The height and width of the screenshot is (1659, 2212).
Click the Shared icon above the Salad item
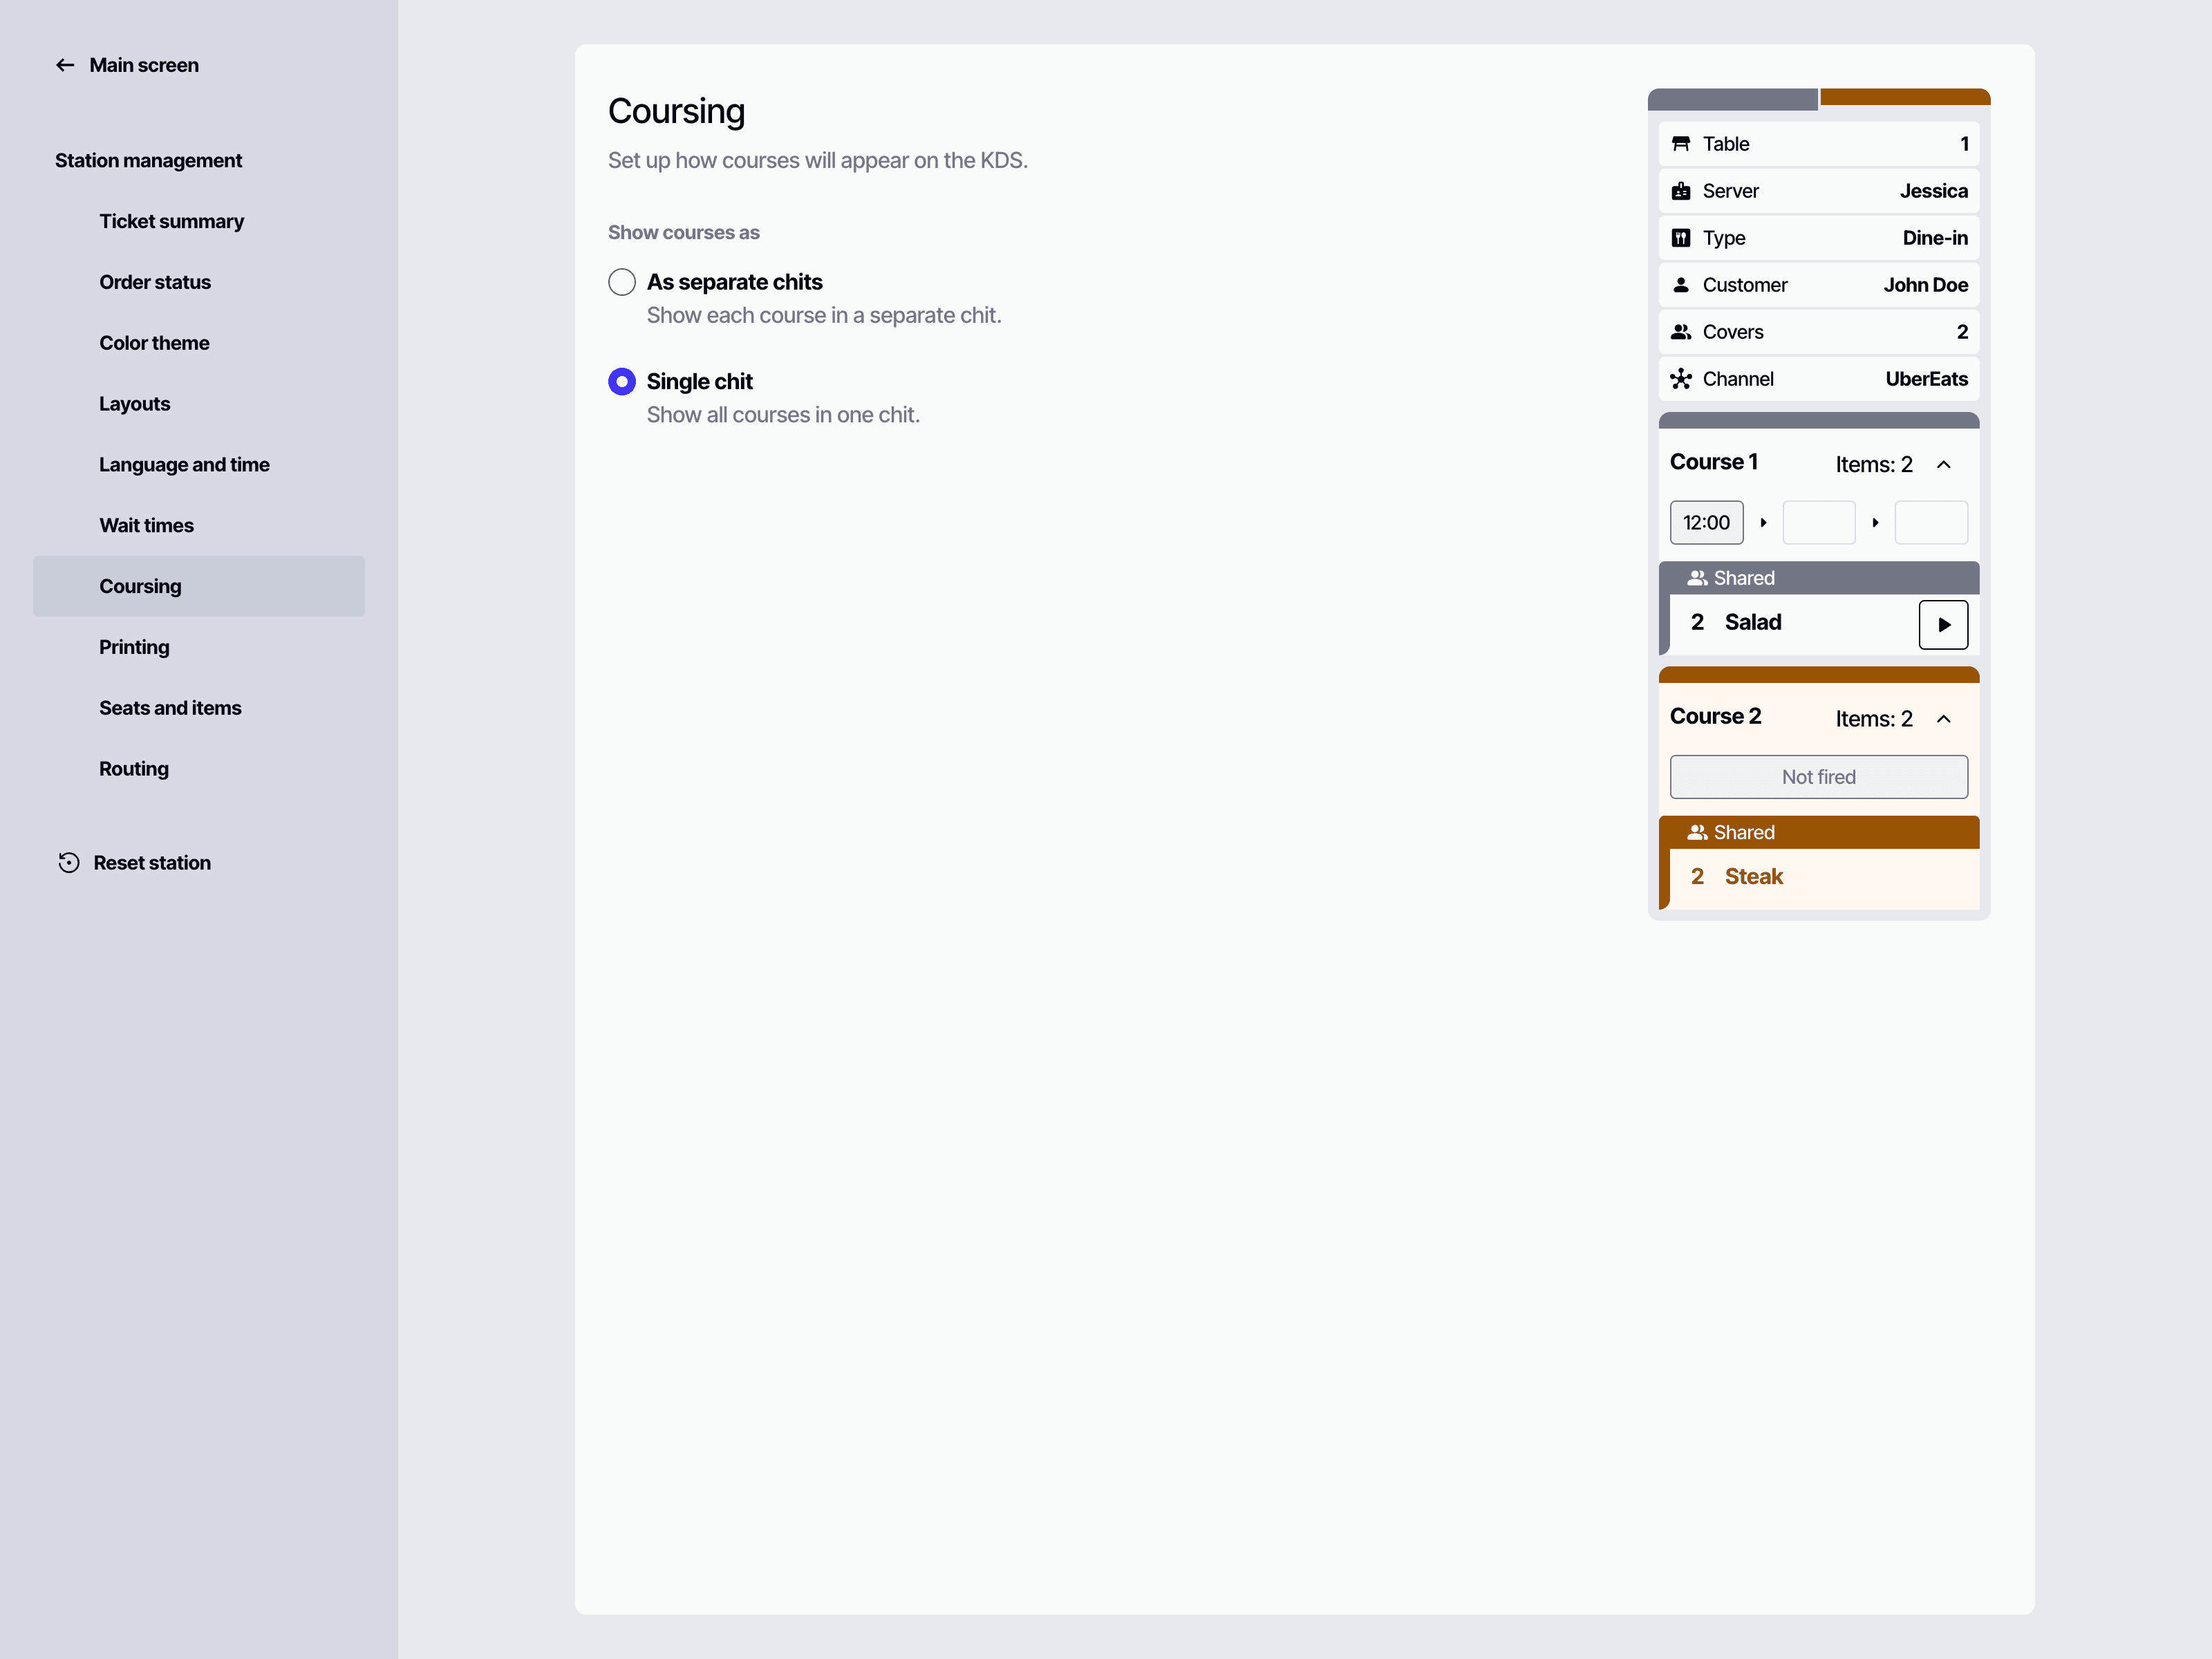tap(1698, 577)
